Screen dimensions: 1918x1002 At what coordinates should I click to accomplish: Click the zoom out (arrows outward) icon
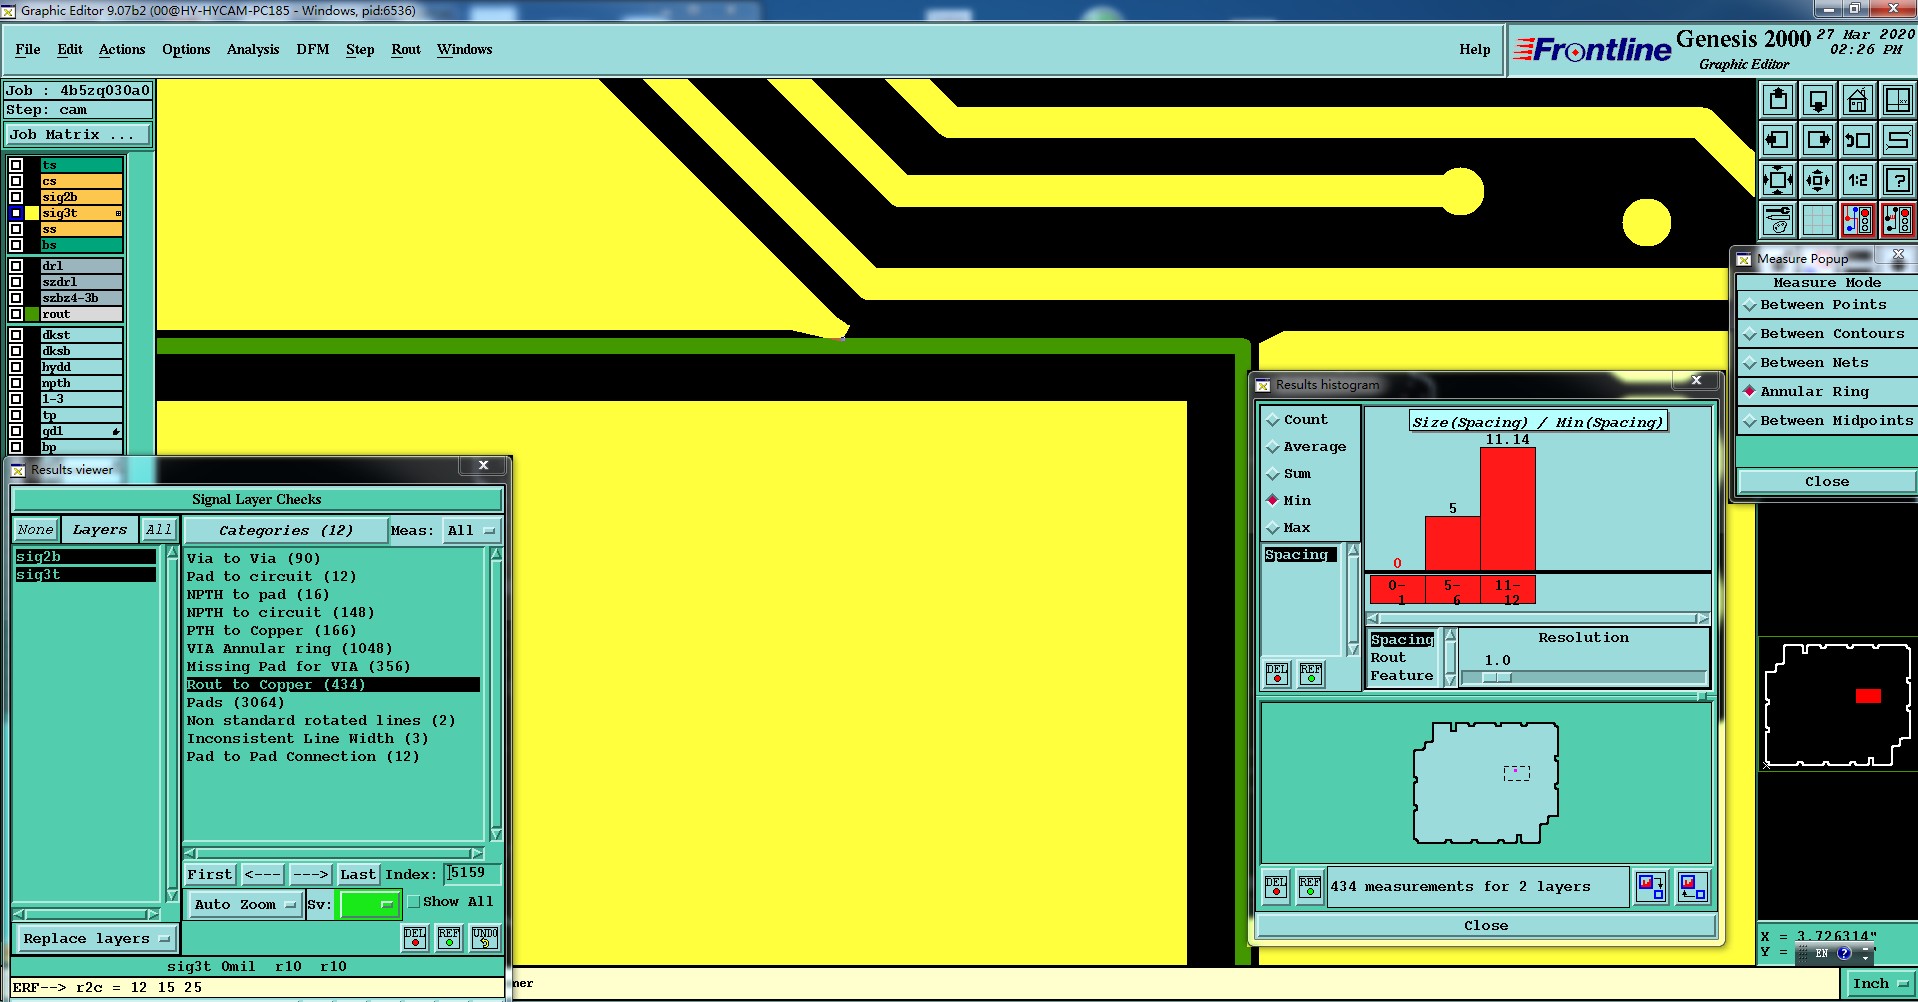point(1818,180)
